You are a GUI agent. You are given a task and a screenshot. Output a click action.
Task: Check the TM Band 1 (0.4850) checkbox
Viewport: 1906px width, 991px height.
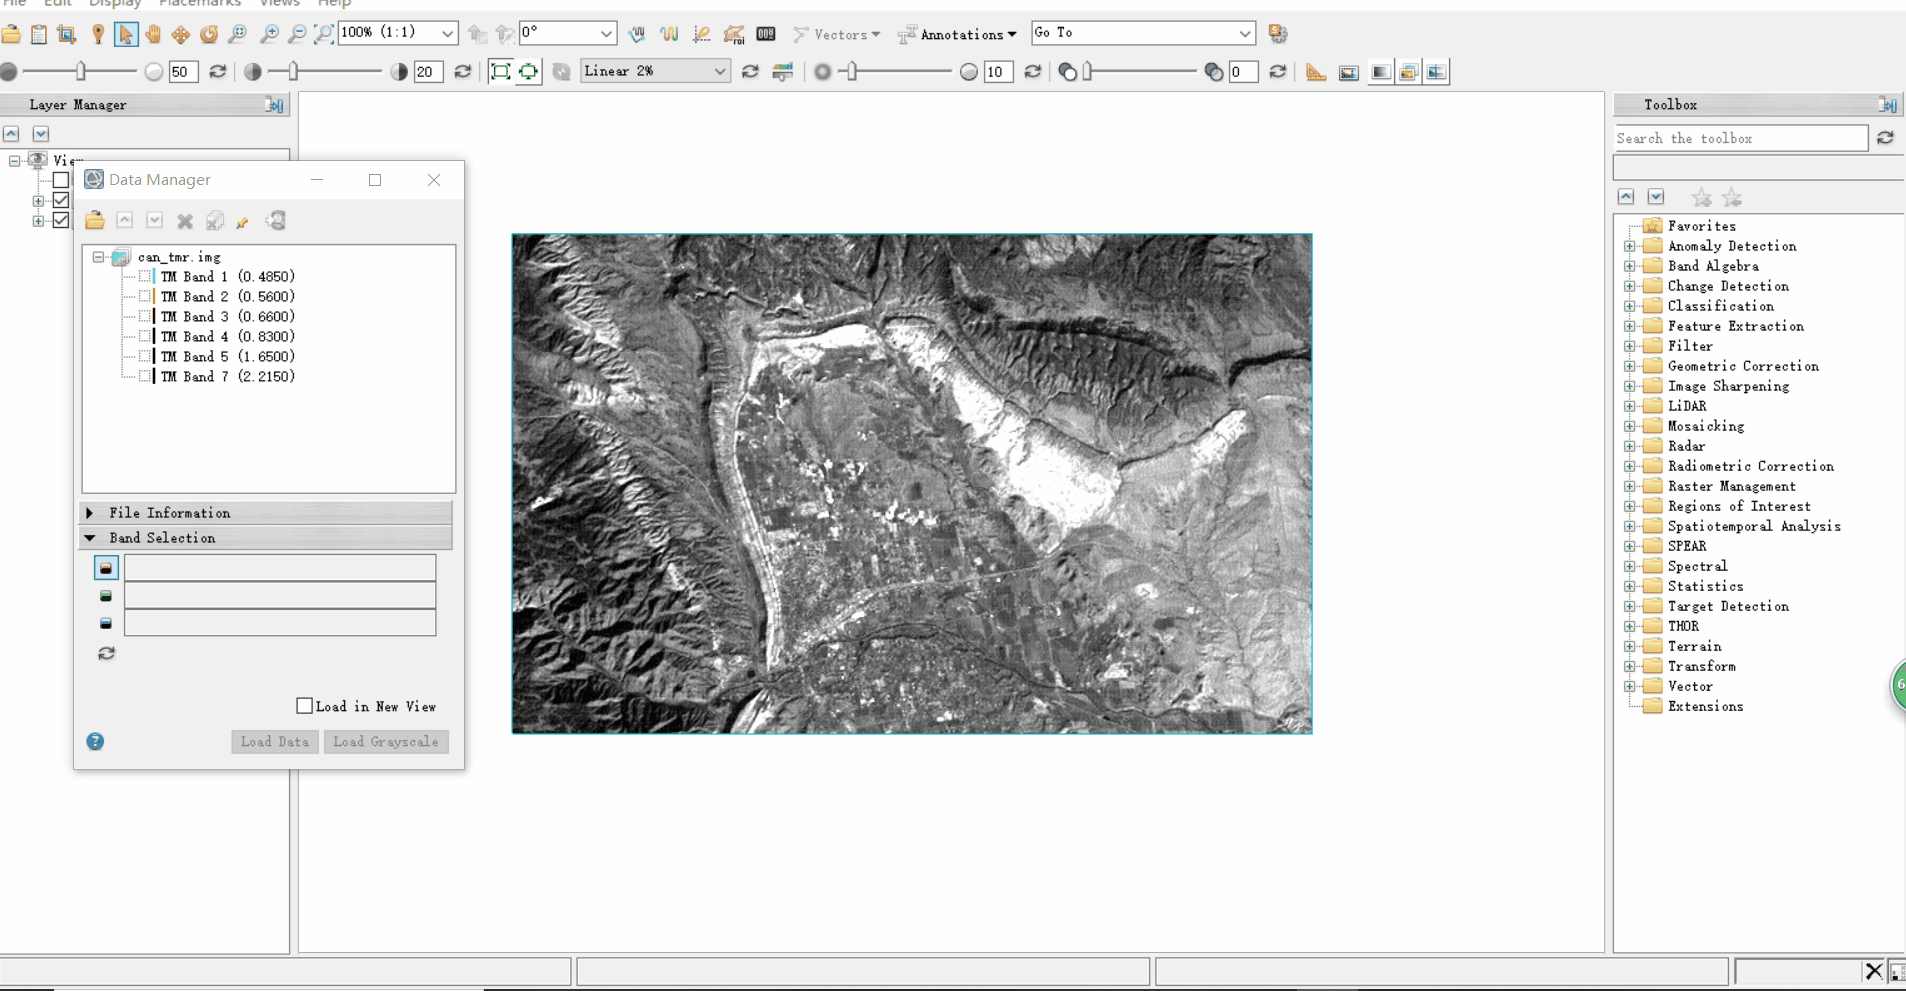click(x=146, y=277)
